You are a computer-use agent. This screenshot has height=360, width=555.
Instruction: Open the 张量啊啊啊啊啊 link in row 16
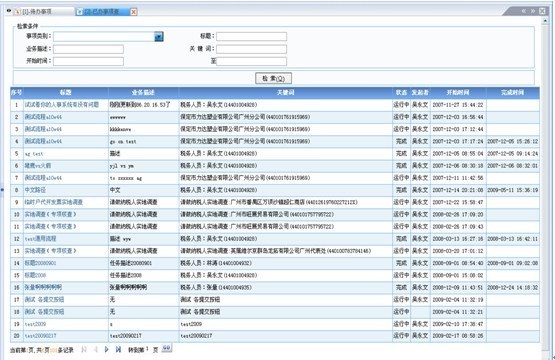(x=43, y=287)
